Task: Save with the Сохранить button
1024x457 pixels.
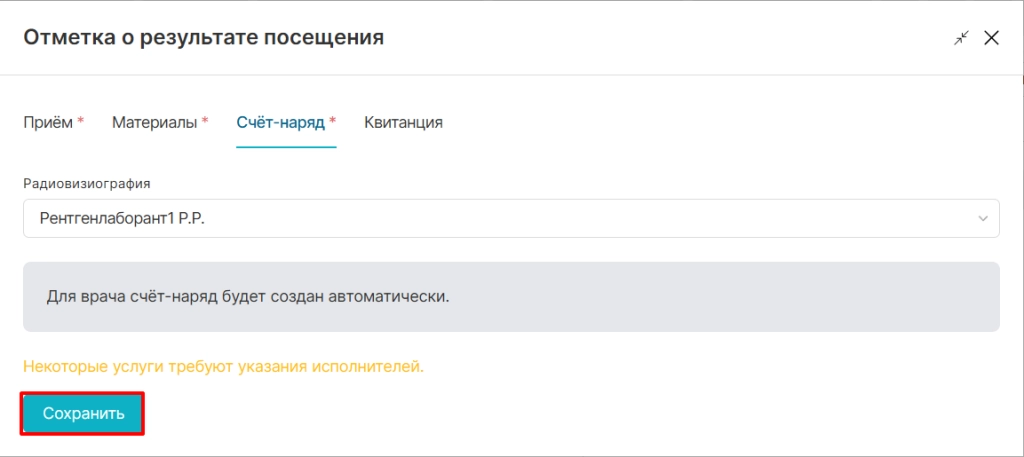Action: pyautogui.click(x=84, y=413)
